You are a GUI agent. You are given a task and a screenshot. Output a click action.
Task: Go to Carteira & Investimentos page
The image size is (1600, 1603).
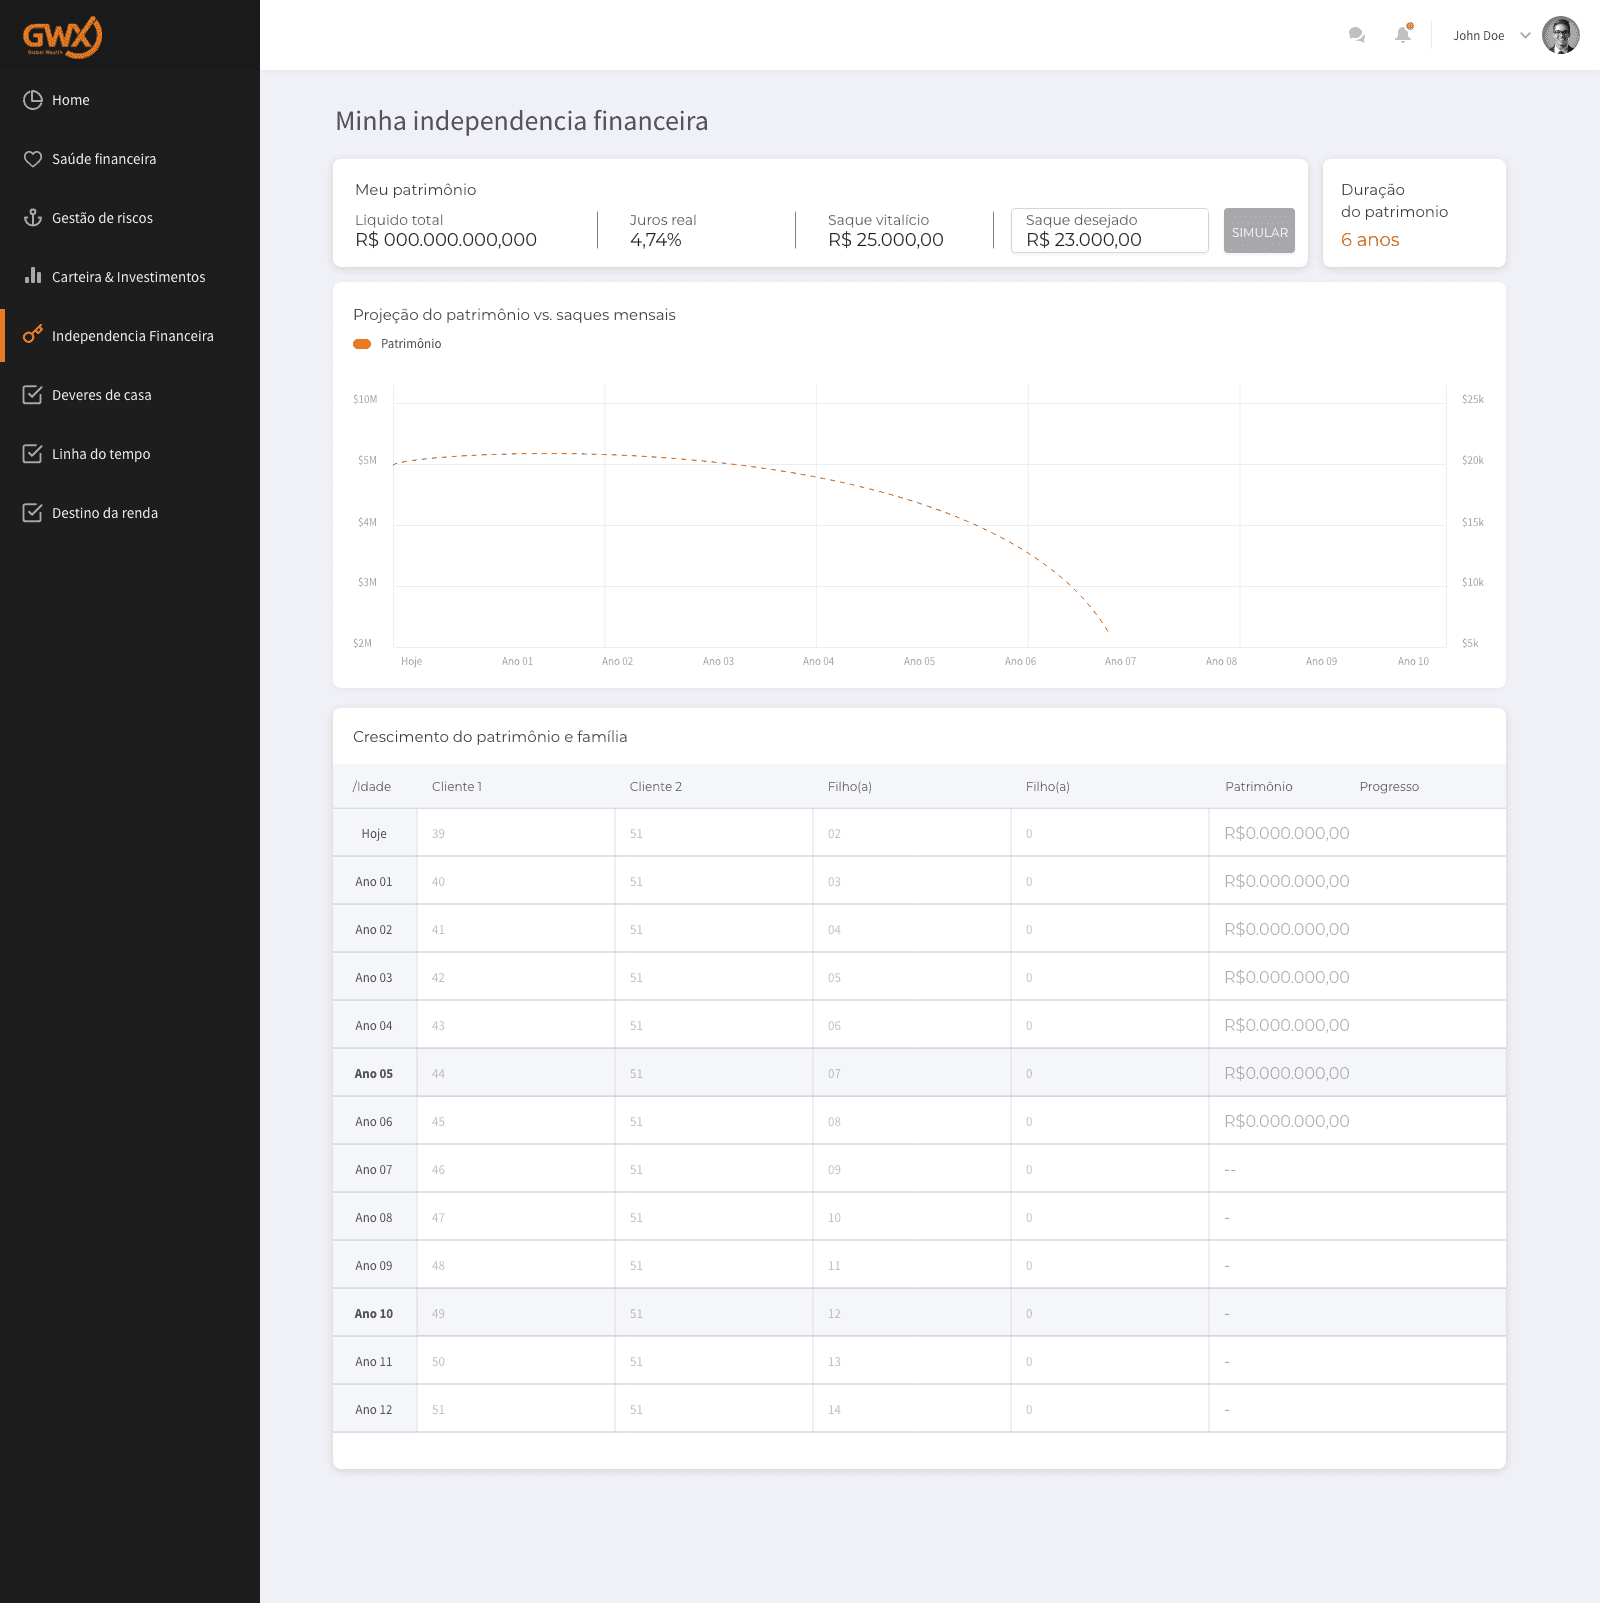(128, 277)
